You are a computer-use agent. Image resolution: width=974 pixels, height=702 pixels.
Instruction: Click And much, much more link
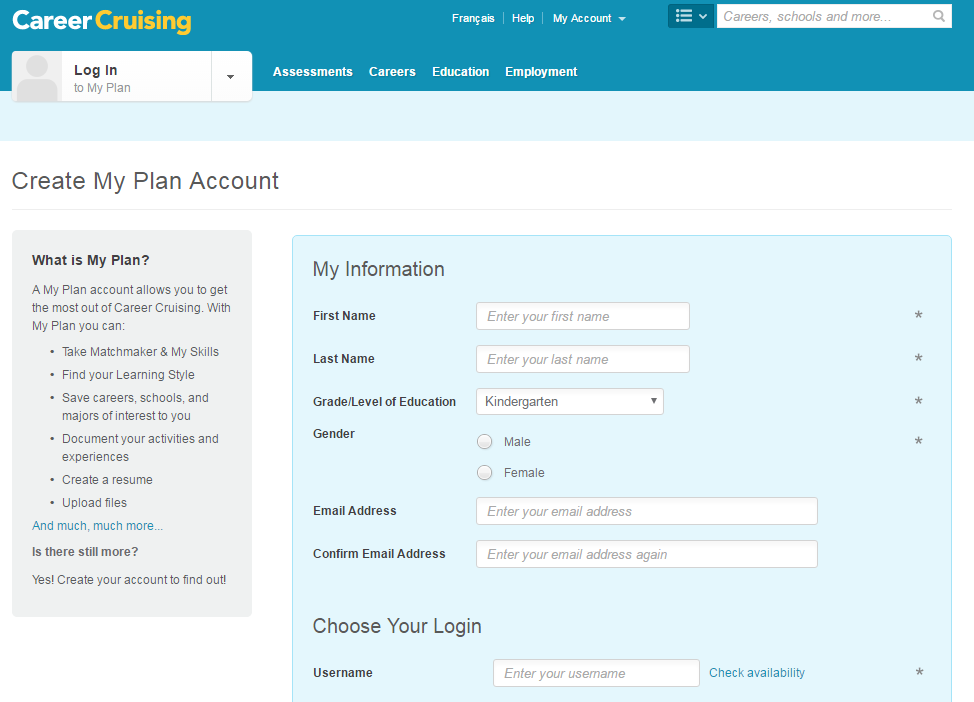[98, 526]
